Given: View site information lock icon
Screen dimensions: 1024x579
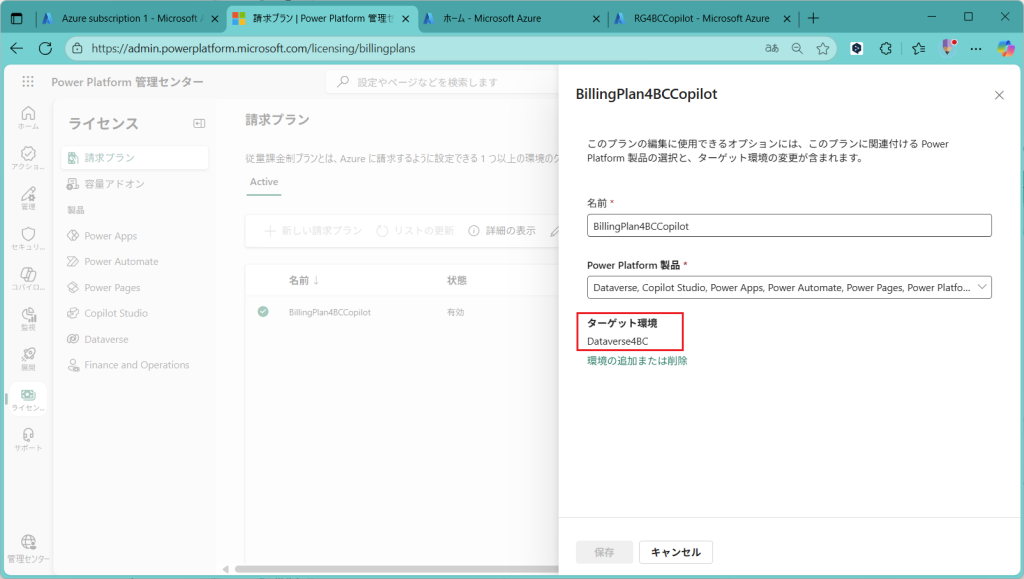Looking at the screenshot, I should click(x=77, y=48).
